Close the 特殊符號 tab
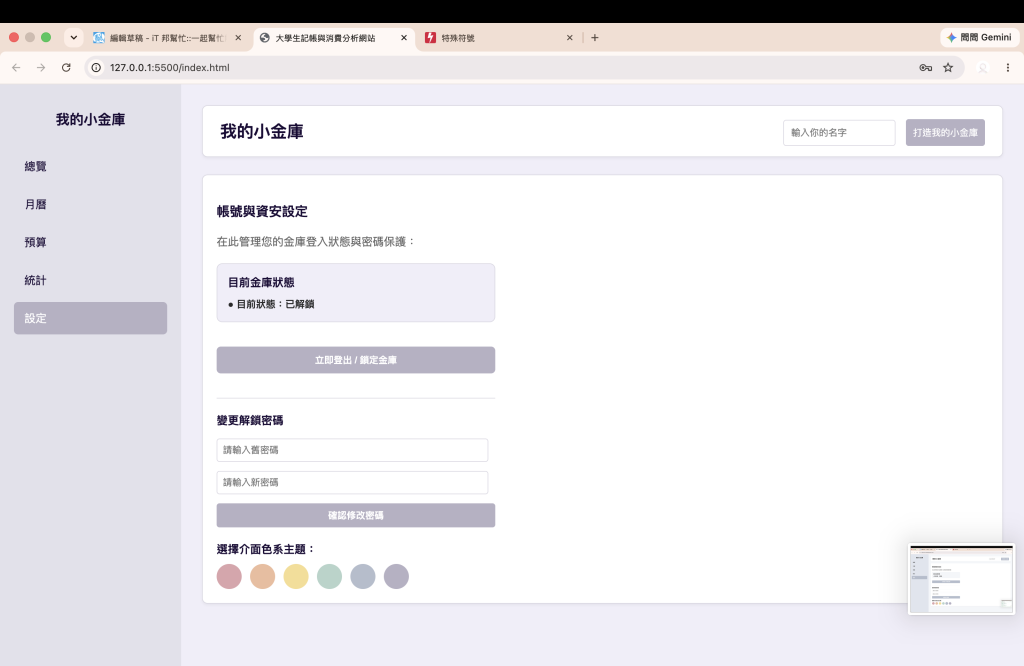Image resolution: width=1024 pixels, height=666 pixels. coord(569,38)
